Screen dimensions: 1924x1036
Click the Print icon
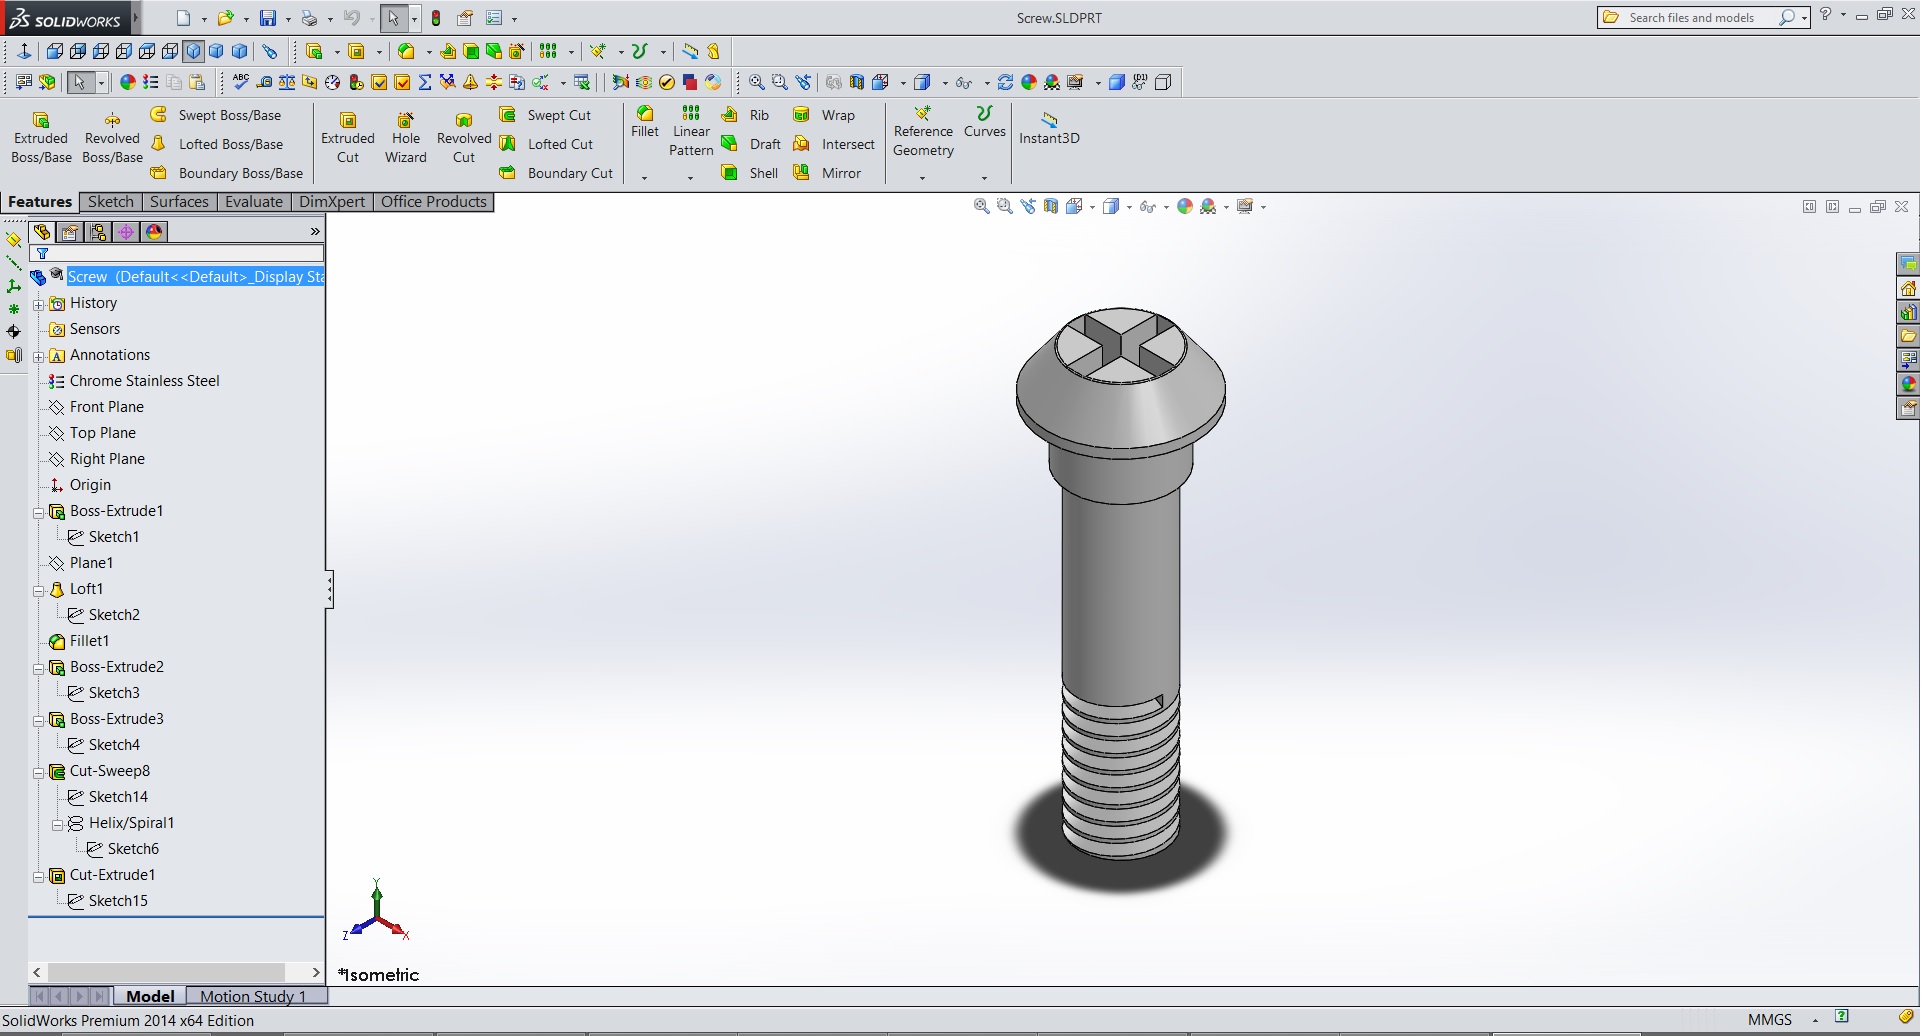coord(310,18)
